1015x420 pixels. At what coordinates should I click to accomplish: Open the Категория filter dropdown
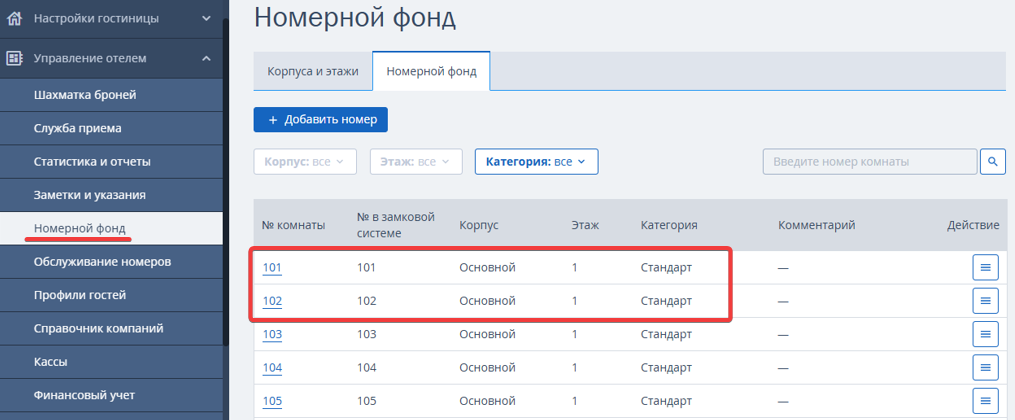537,162
